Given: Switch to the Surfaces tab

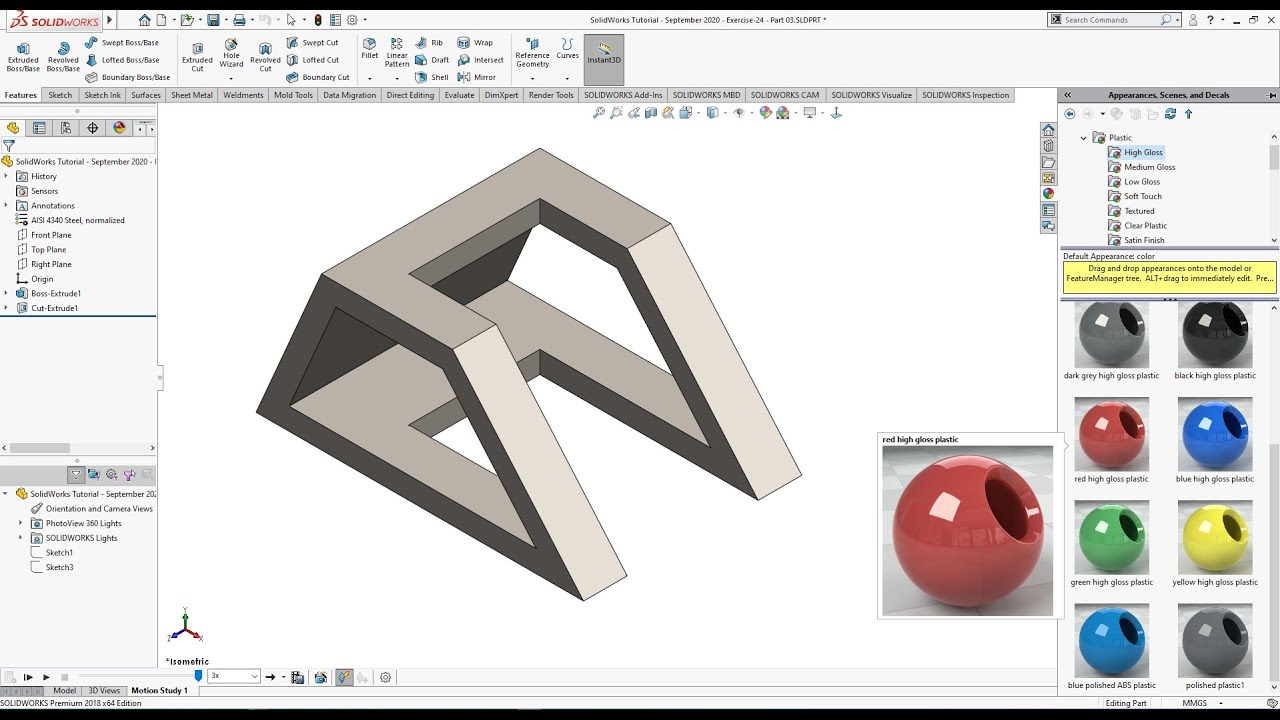Looking at the screenshot, I should point(145,95).
